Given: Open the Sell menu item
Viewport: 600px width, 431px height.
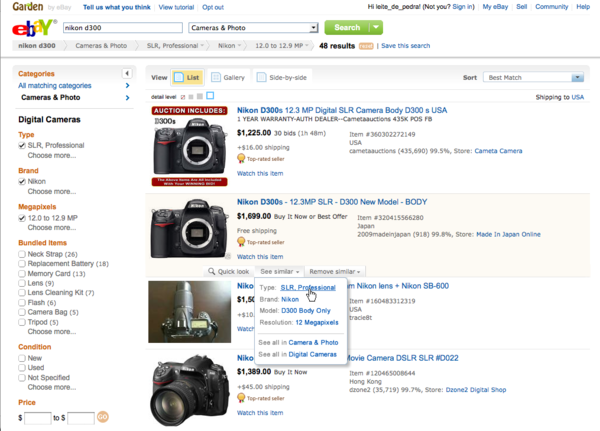Looking at the screenshot, I should pyautogui.click(x=522, y=7).
